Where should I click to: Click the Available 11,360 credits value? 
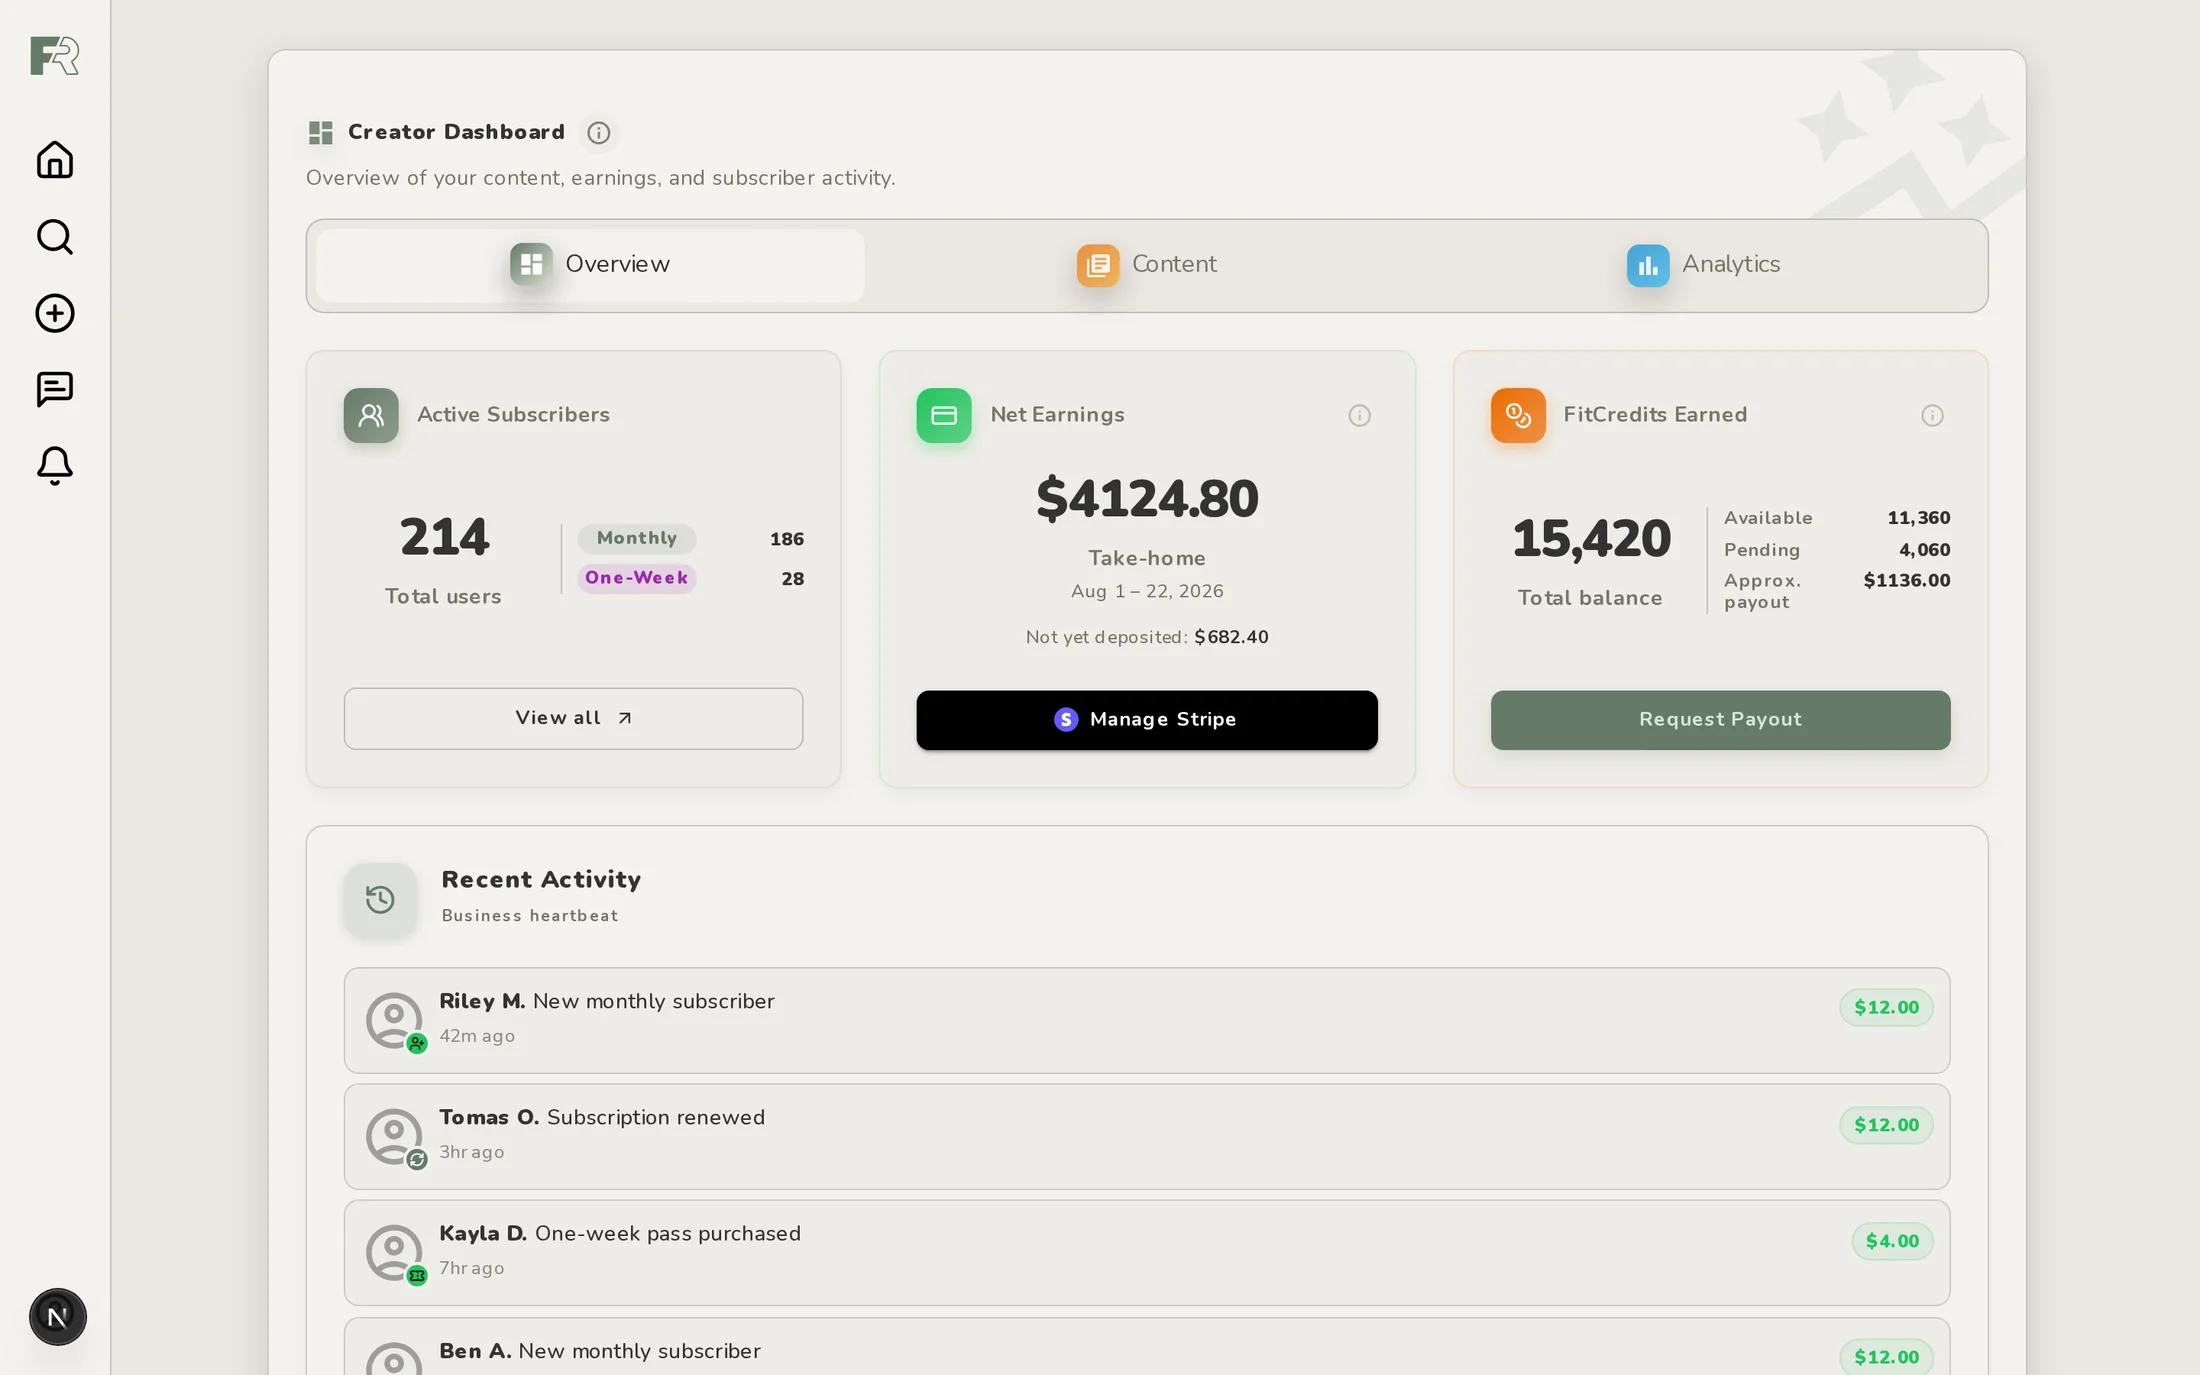coord(1918,518)
